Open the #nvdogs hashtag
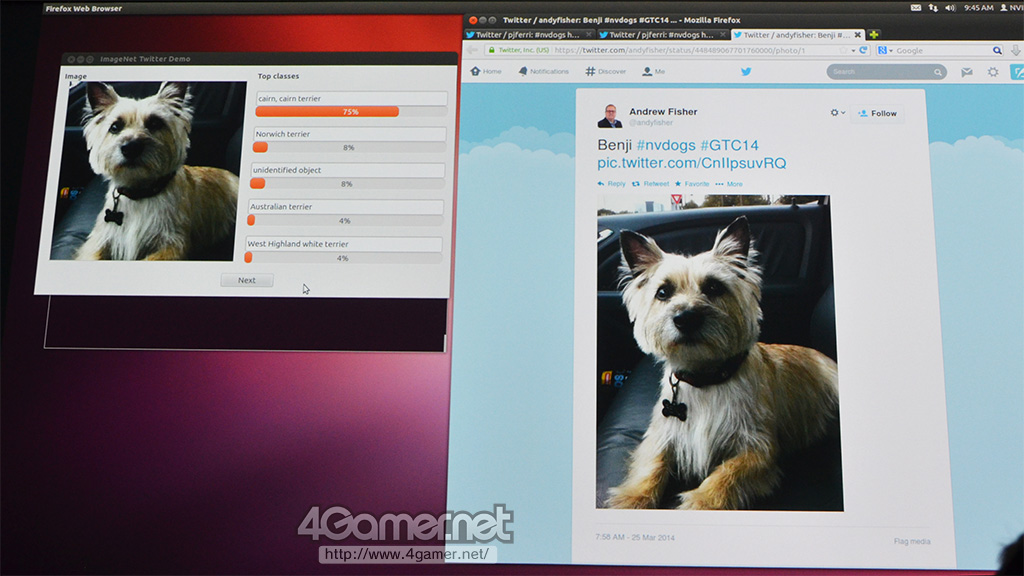Screen dimensions: 1024x576 (x=666, y=145)
